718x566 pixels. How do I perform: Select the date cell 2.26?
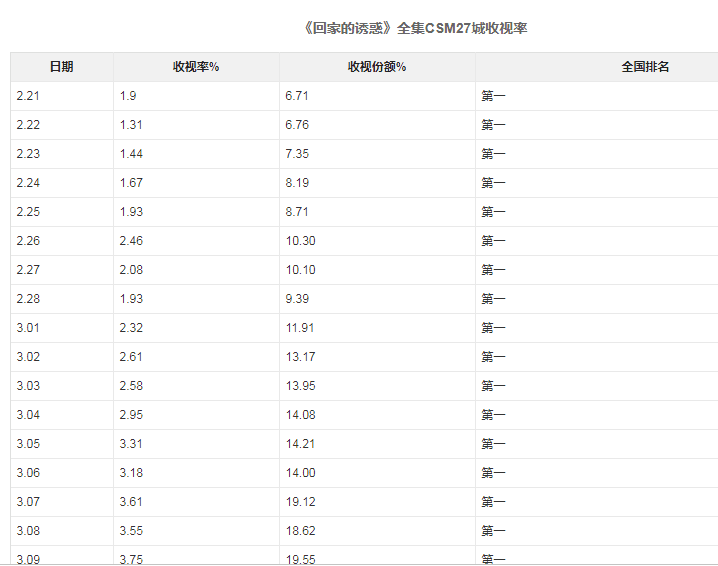click(x=62, y=241)
